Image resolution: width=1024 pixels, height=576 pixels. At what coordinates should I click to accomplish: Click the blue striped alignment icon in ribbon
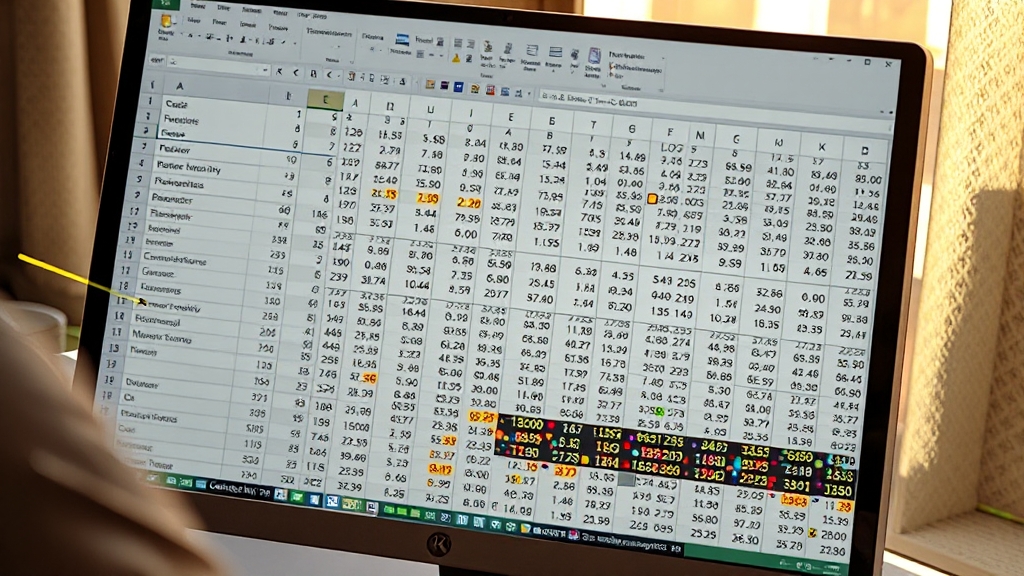click(402, 40)
